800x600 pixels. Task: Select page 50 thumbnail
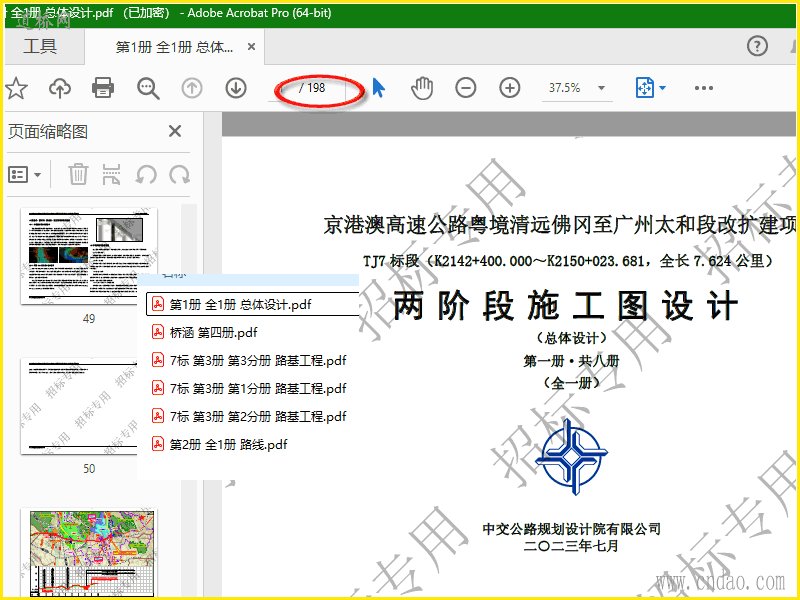[79, 406]
